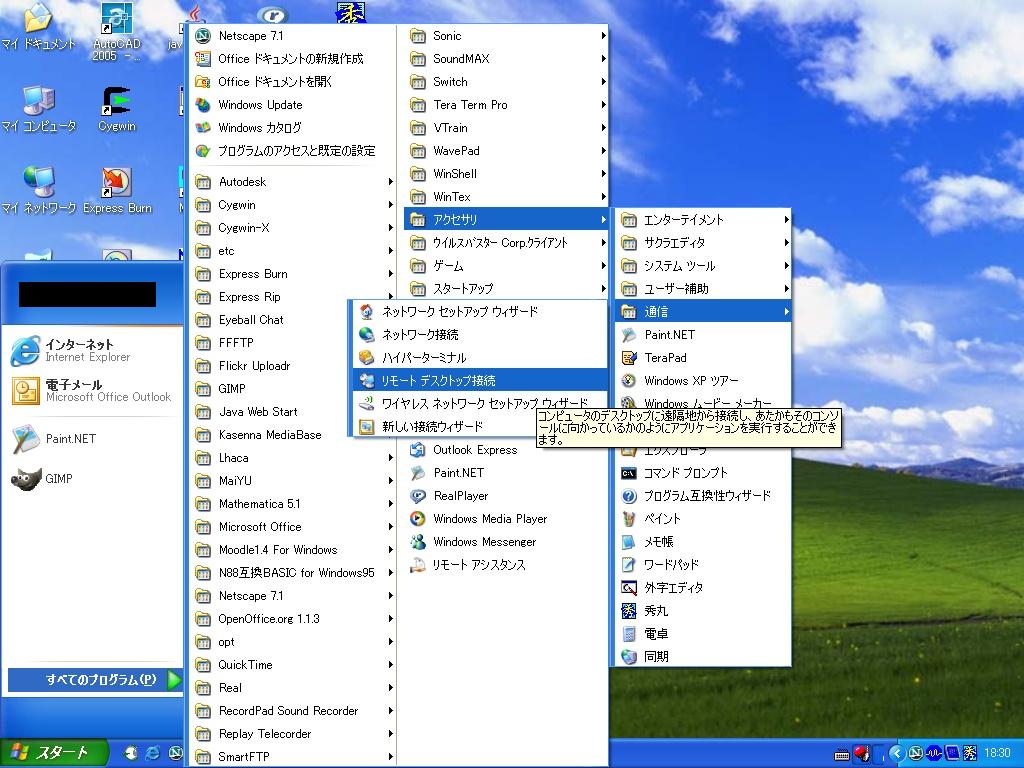Click the Windows カタログ icon

click(x=203, y=127)
